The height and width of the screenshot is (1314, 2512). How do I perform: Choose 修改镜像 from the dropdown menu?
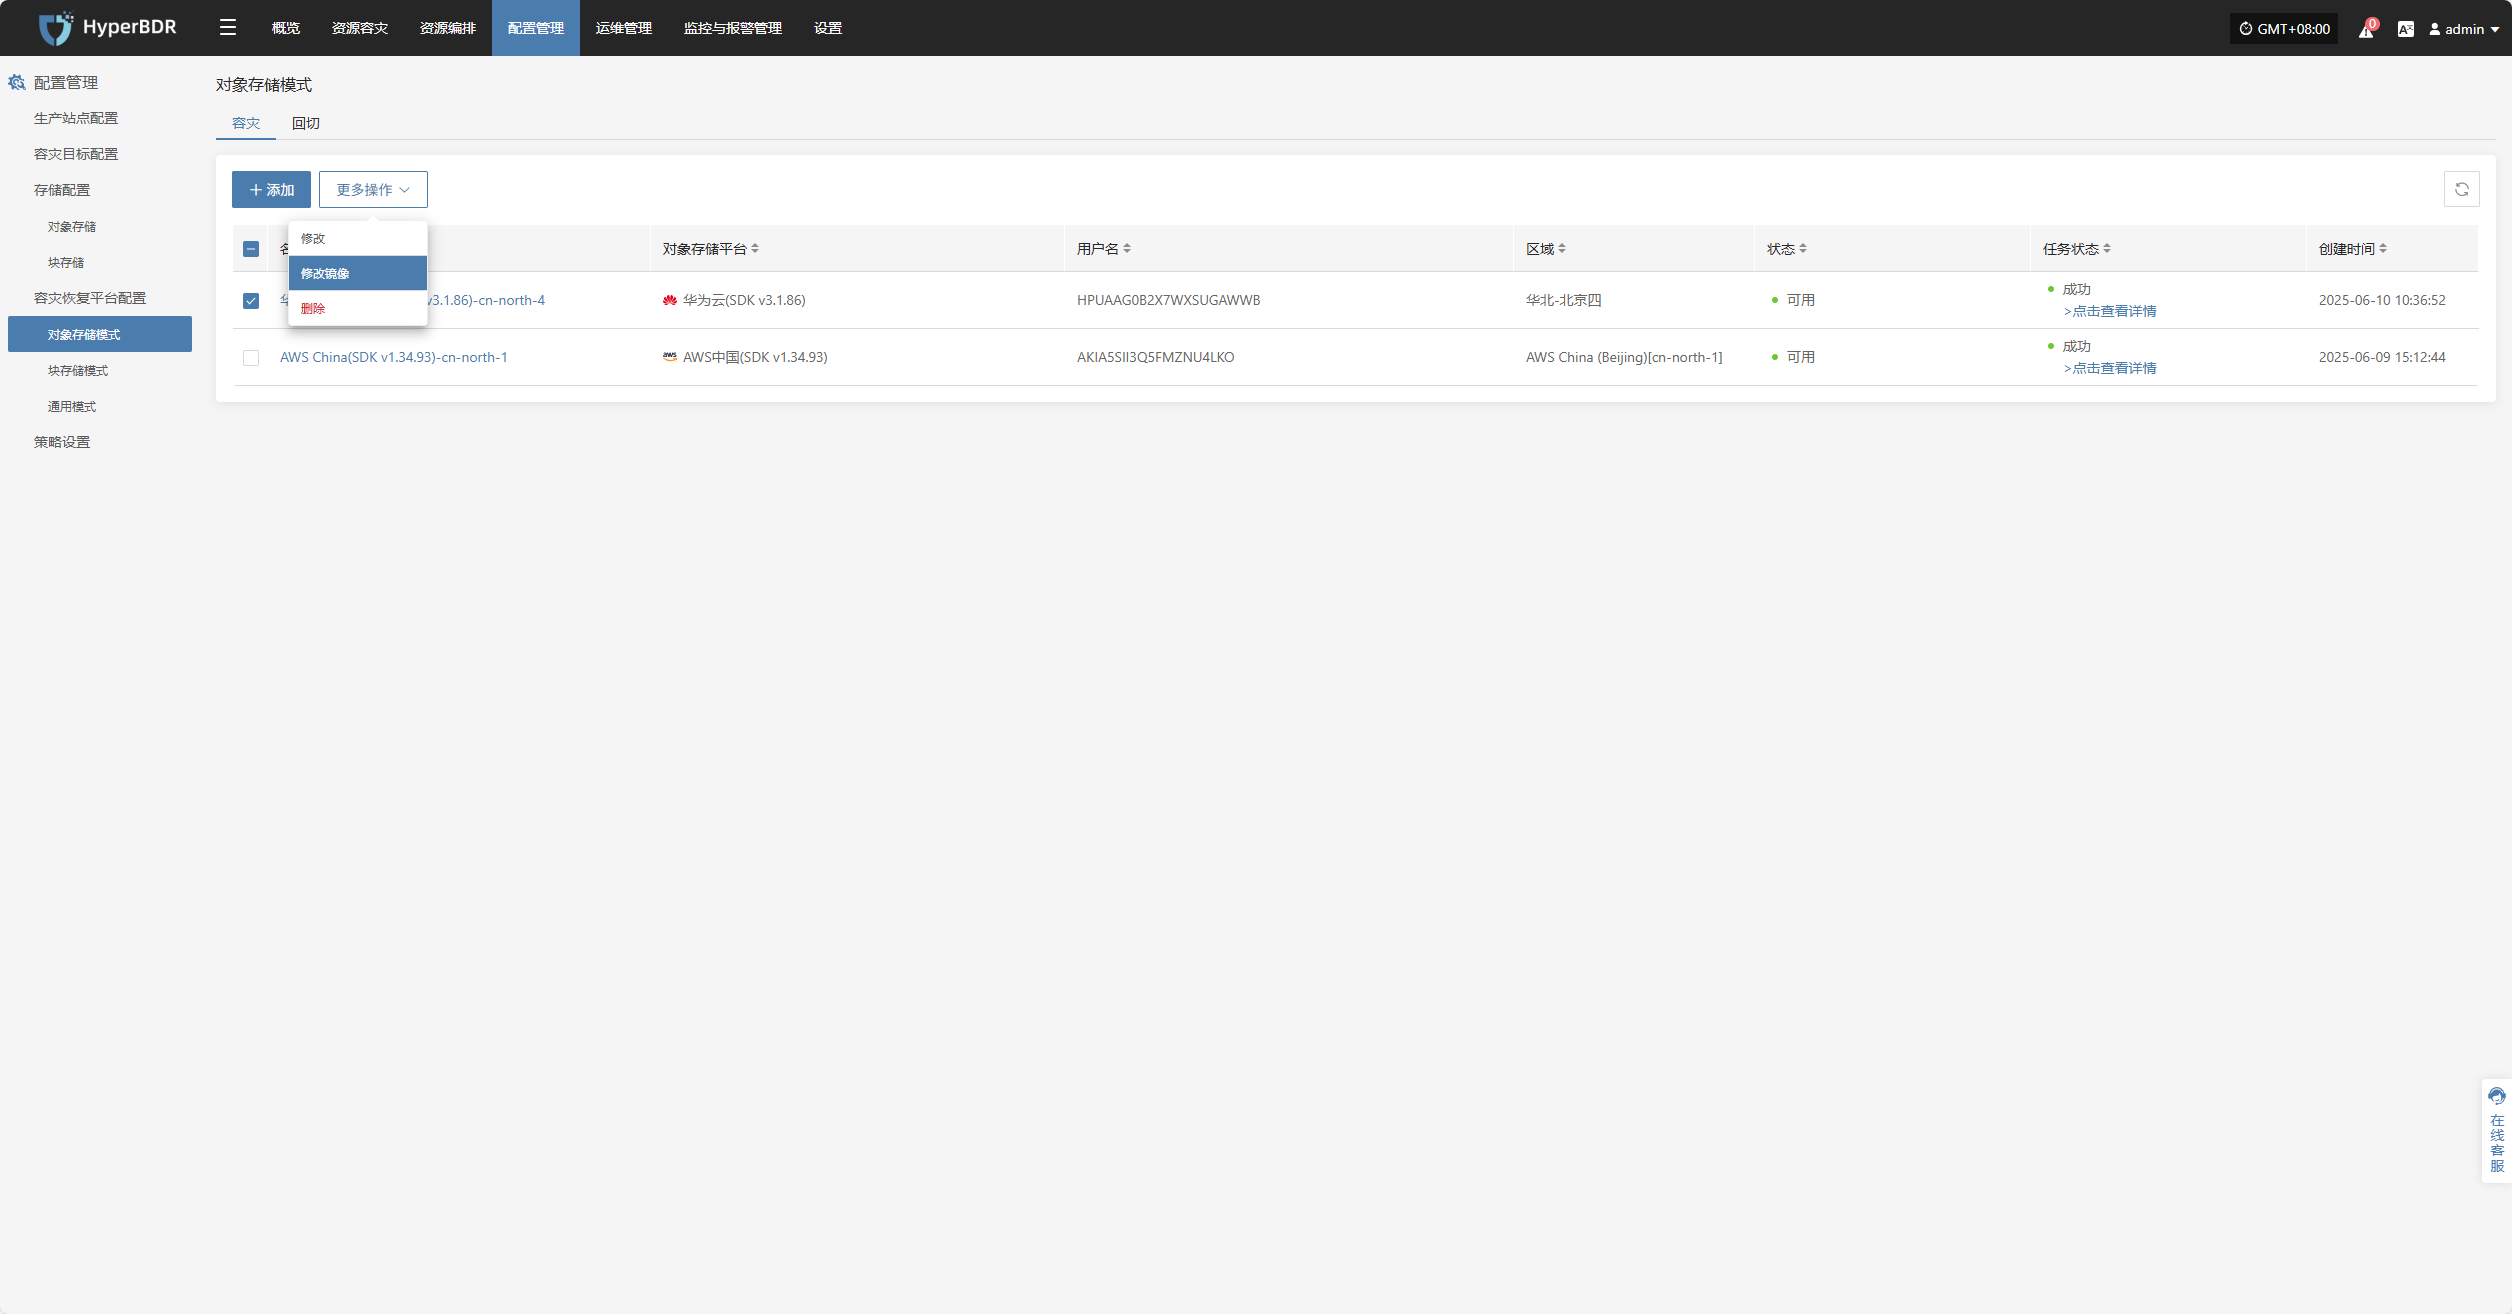[358, 273]
